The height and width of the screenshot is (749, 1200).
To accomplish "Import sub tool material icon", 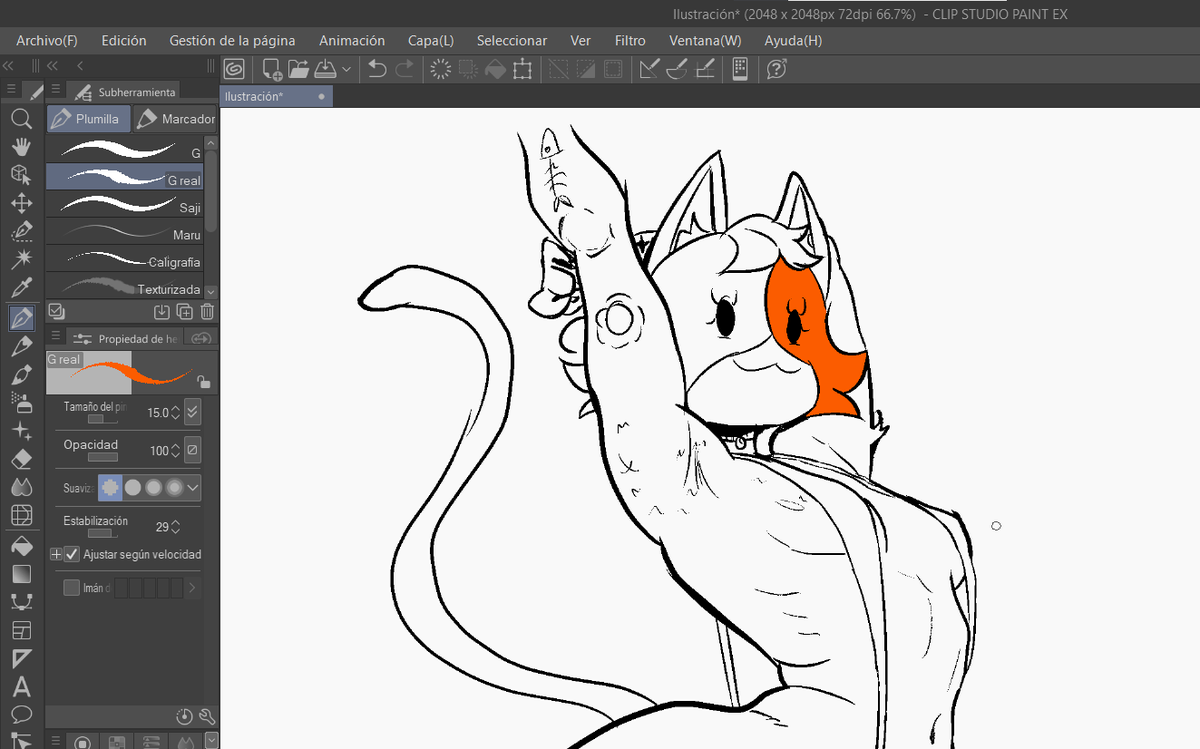I will coord(163,311).
